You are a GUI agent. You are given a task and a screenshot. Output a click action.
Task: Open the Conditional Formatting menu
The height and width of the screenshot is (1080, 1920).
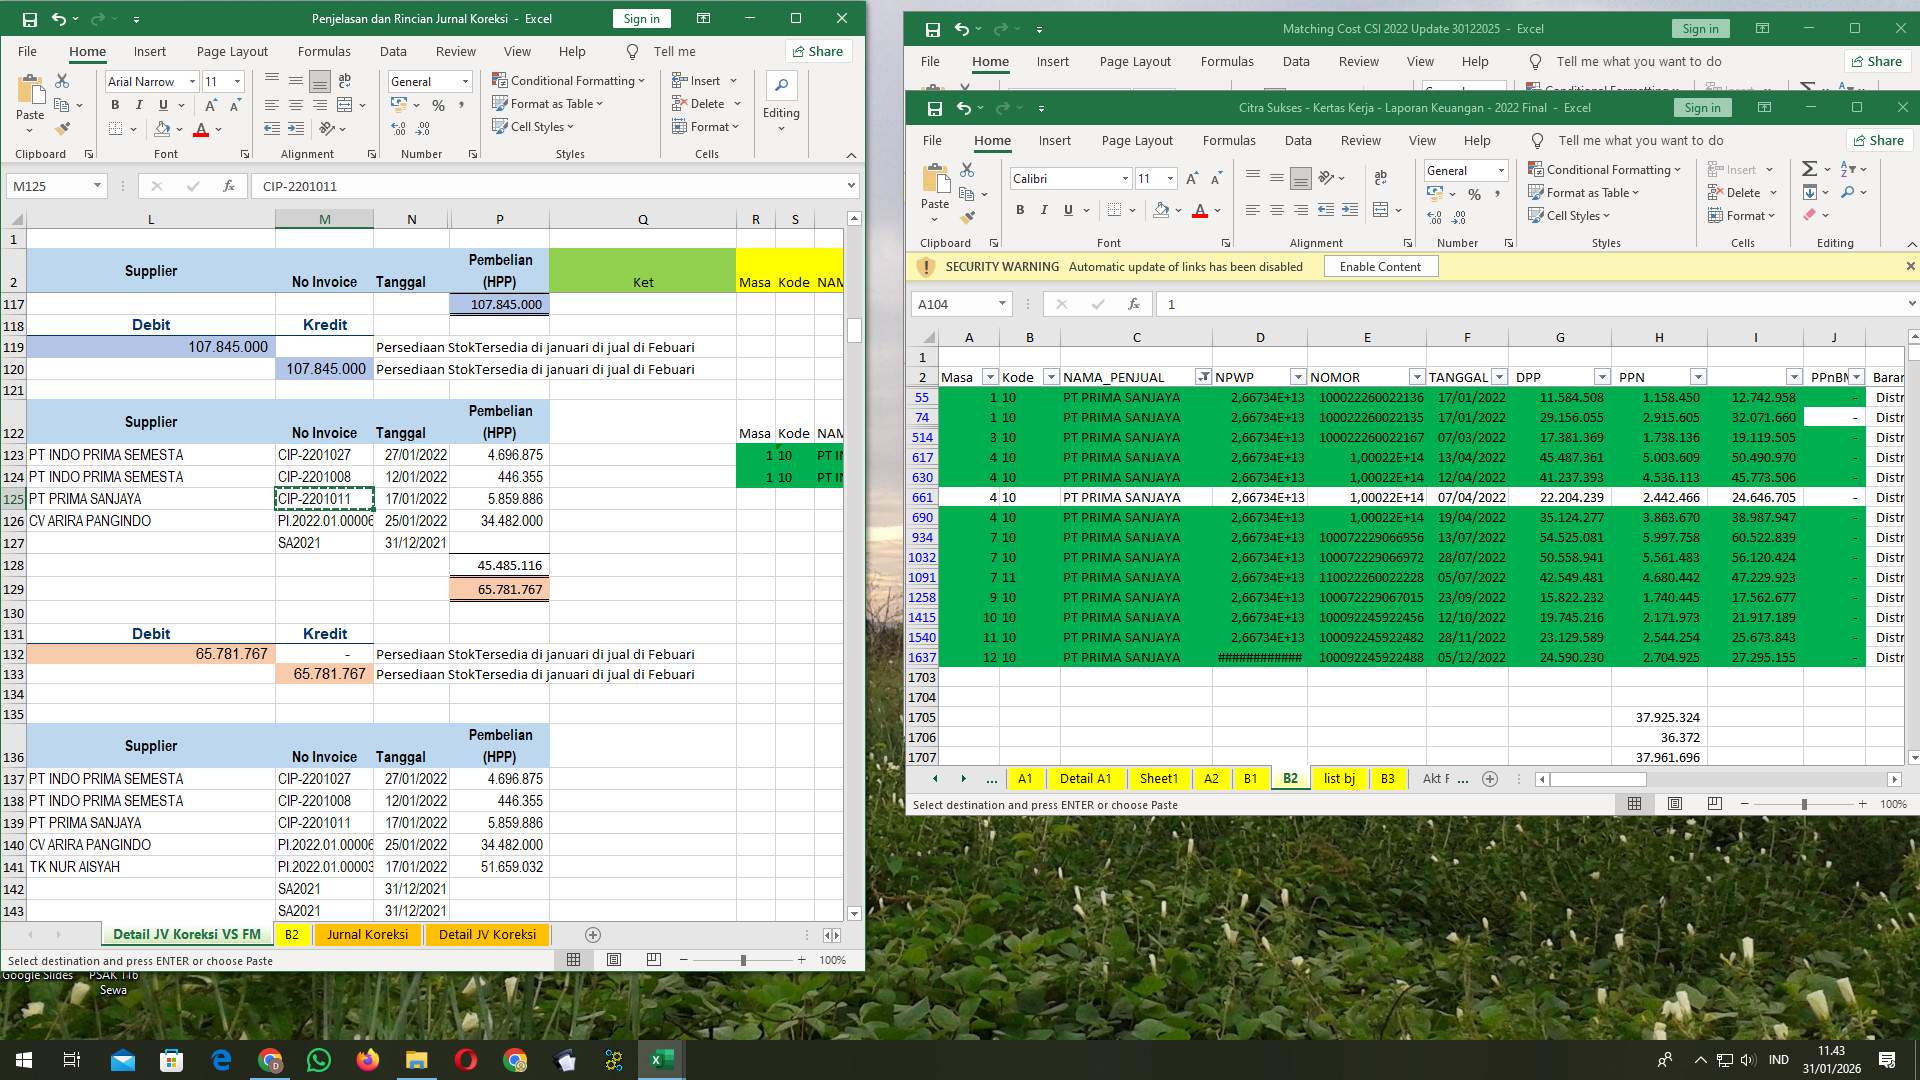coord(1605,169)
